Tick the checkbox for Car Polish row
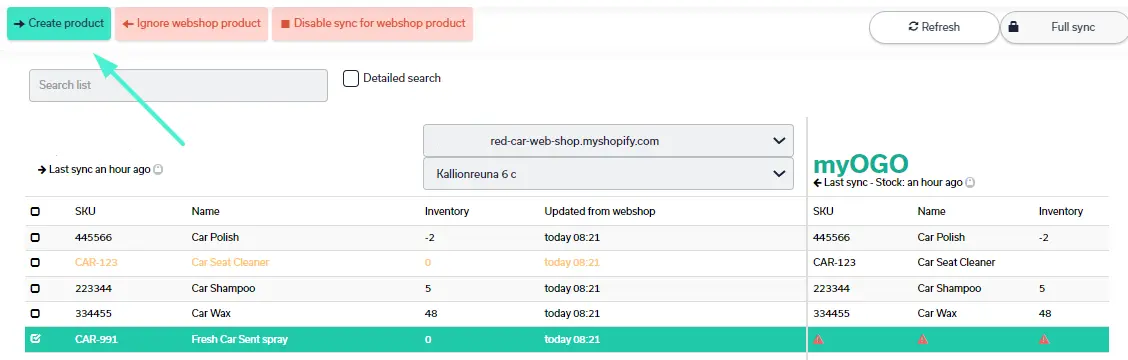 (35, 237)
